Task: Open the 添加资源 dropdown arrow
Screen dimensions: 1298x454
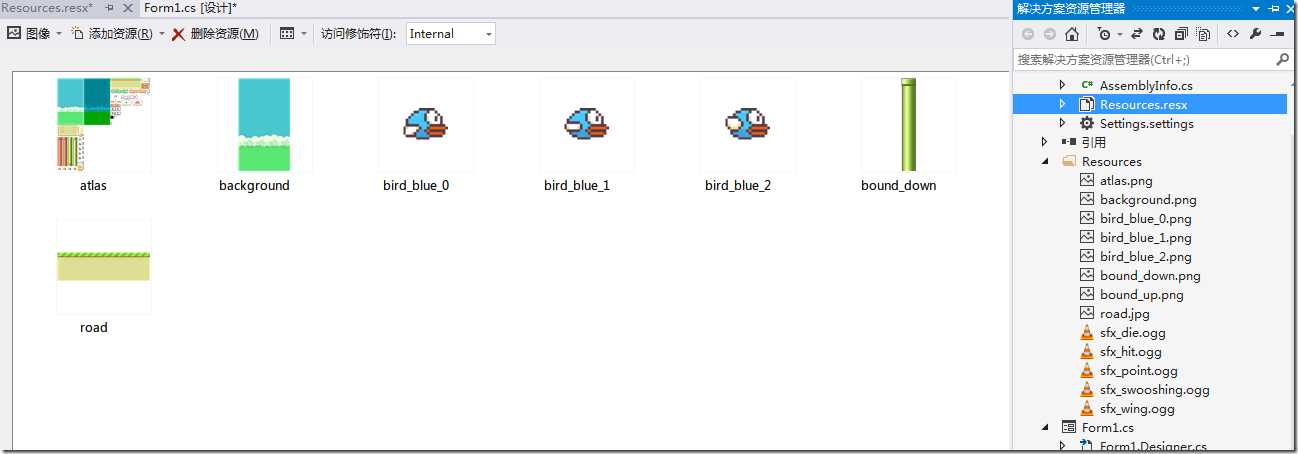Action: 162,34
